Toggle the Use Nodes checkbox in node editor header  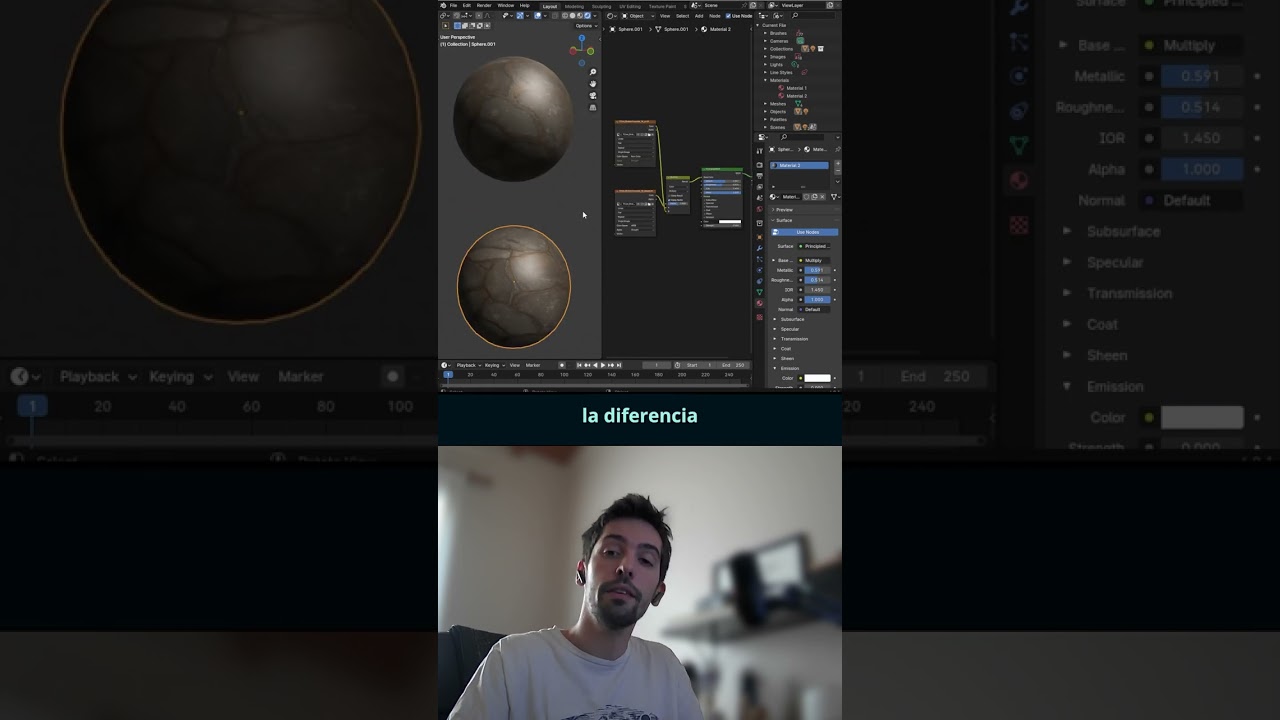pyautogui.click(x=728, y=16)
